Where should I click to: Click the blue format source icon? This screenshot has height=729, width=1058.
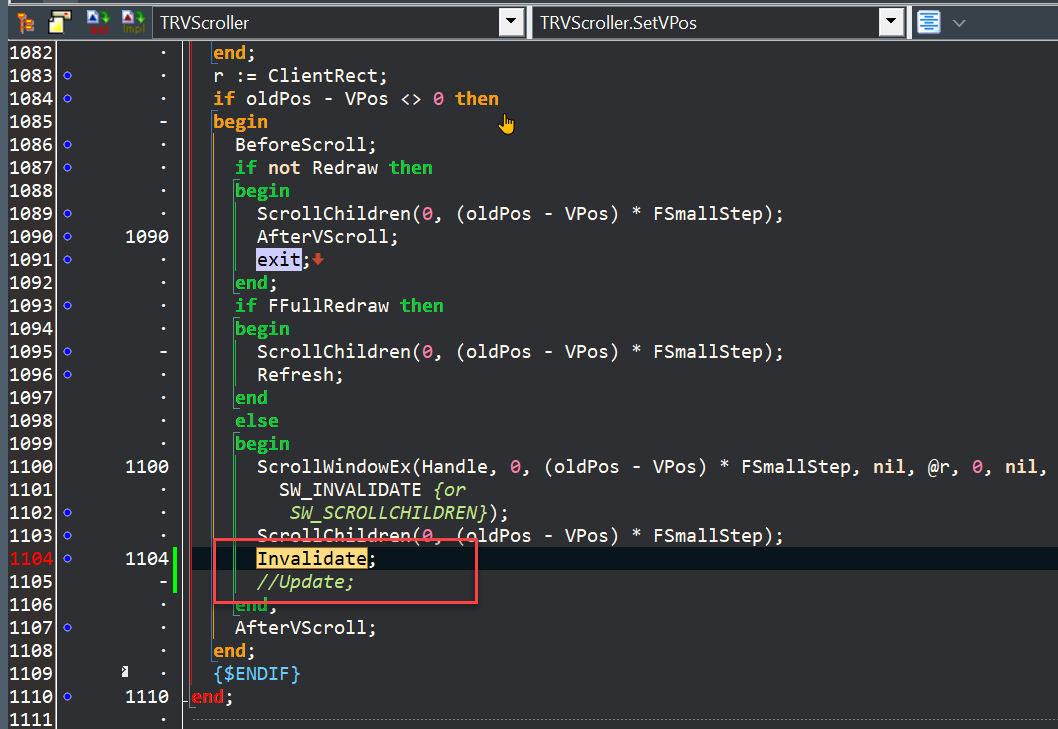[x=928, y=22]
